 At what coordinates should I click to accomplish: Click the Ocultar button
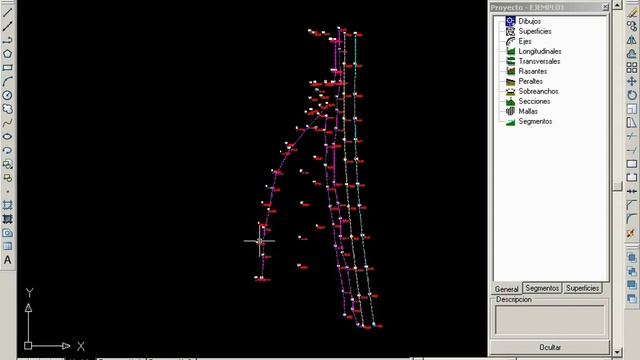(550, 347)
